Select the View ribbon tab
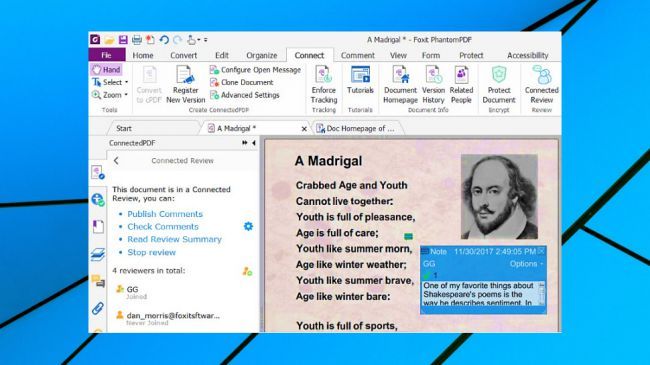Viewport: 650px width, 365px height. tap(398, 55)
